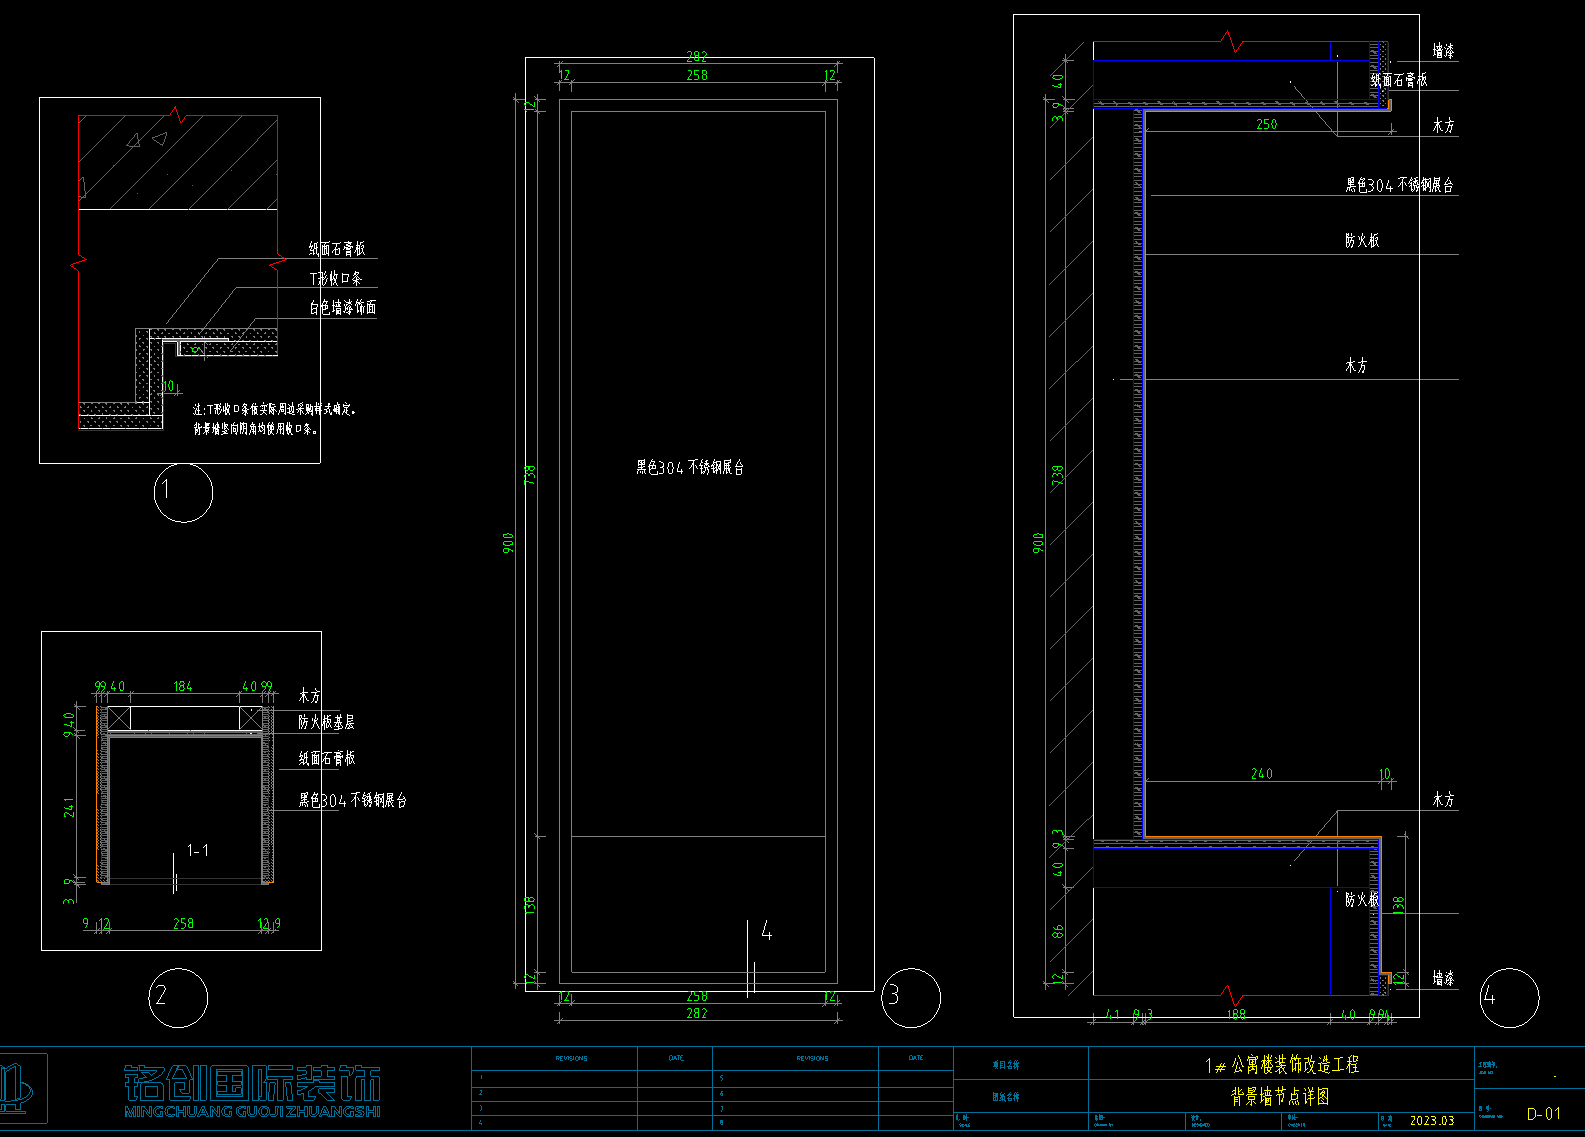The width and height of the screenshot is (1585, 1137).
Task: Select the 纸面石膏板 label in detail 4
Action: (x=1399, y=80)
